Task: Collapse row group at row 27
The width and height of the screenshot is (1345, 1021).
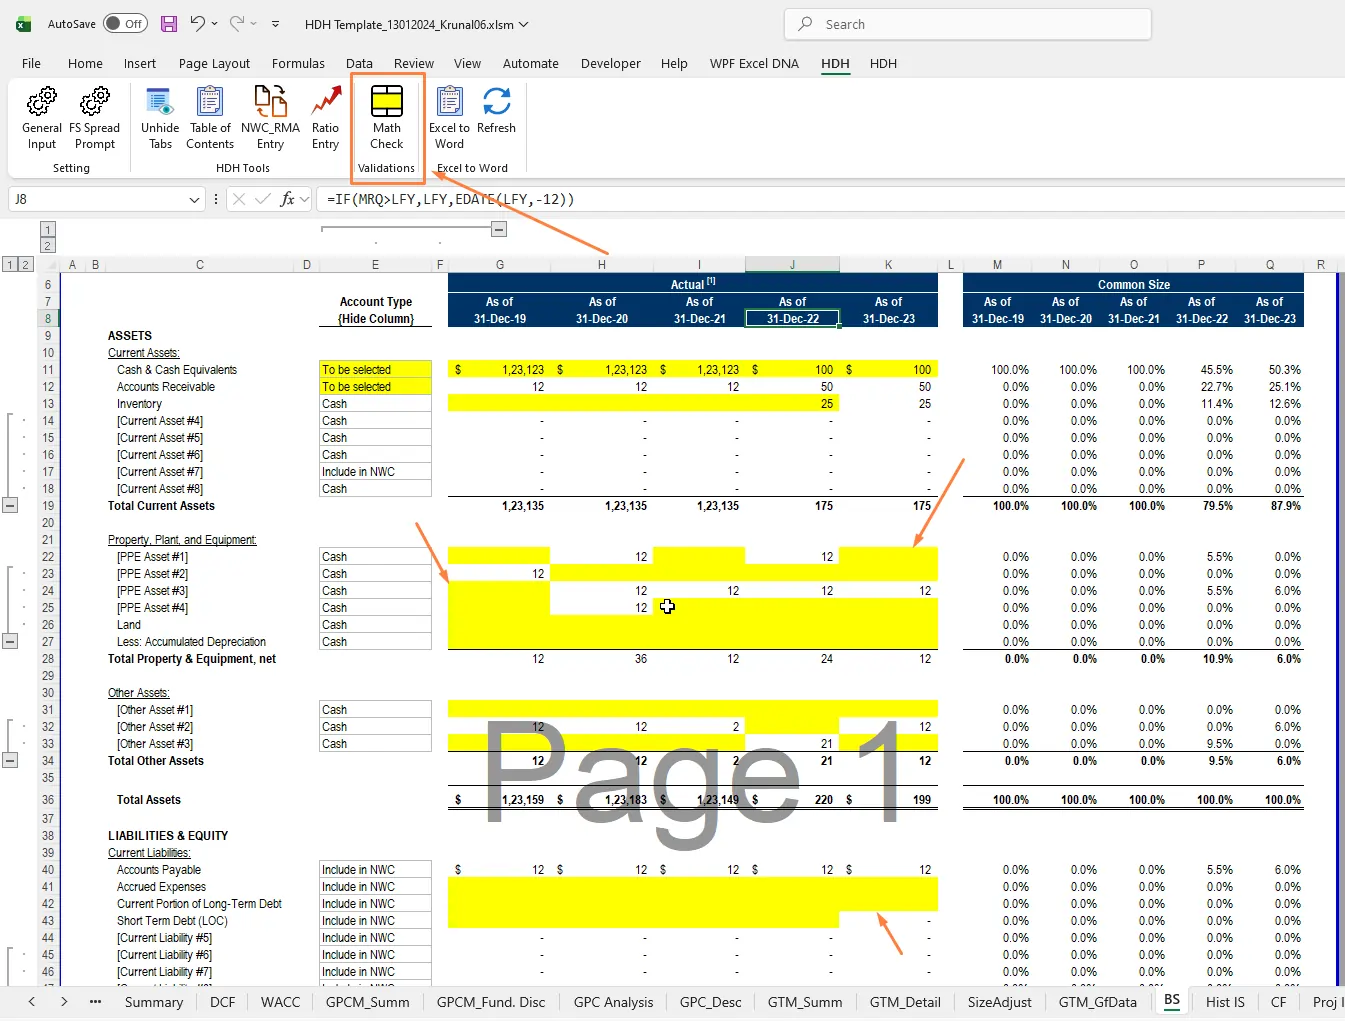Action: [x=10, y=642]
